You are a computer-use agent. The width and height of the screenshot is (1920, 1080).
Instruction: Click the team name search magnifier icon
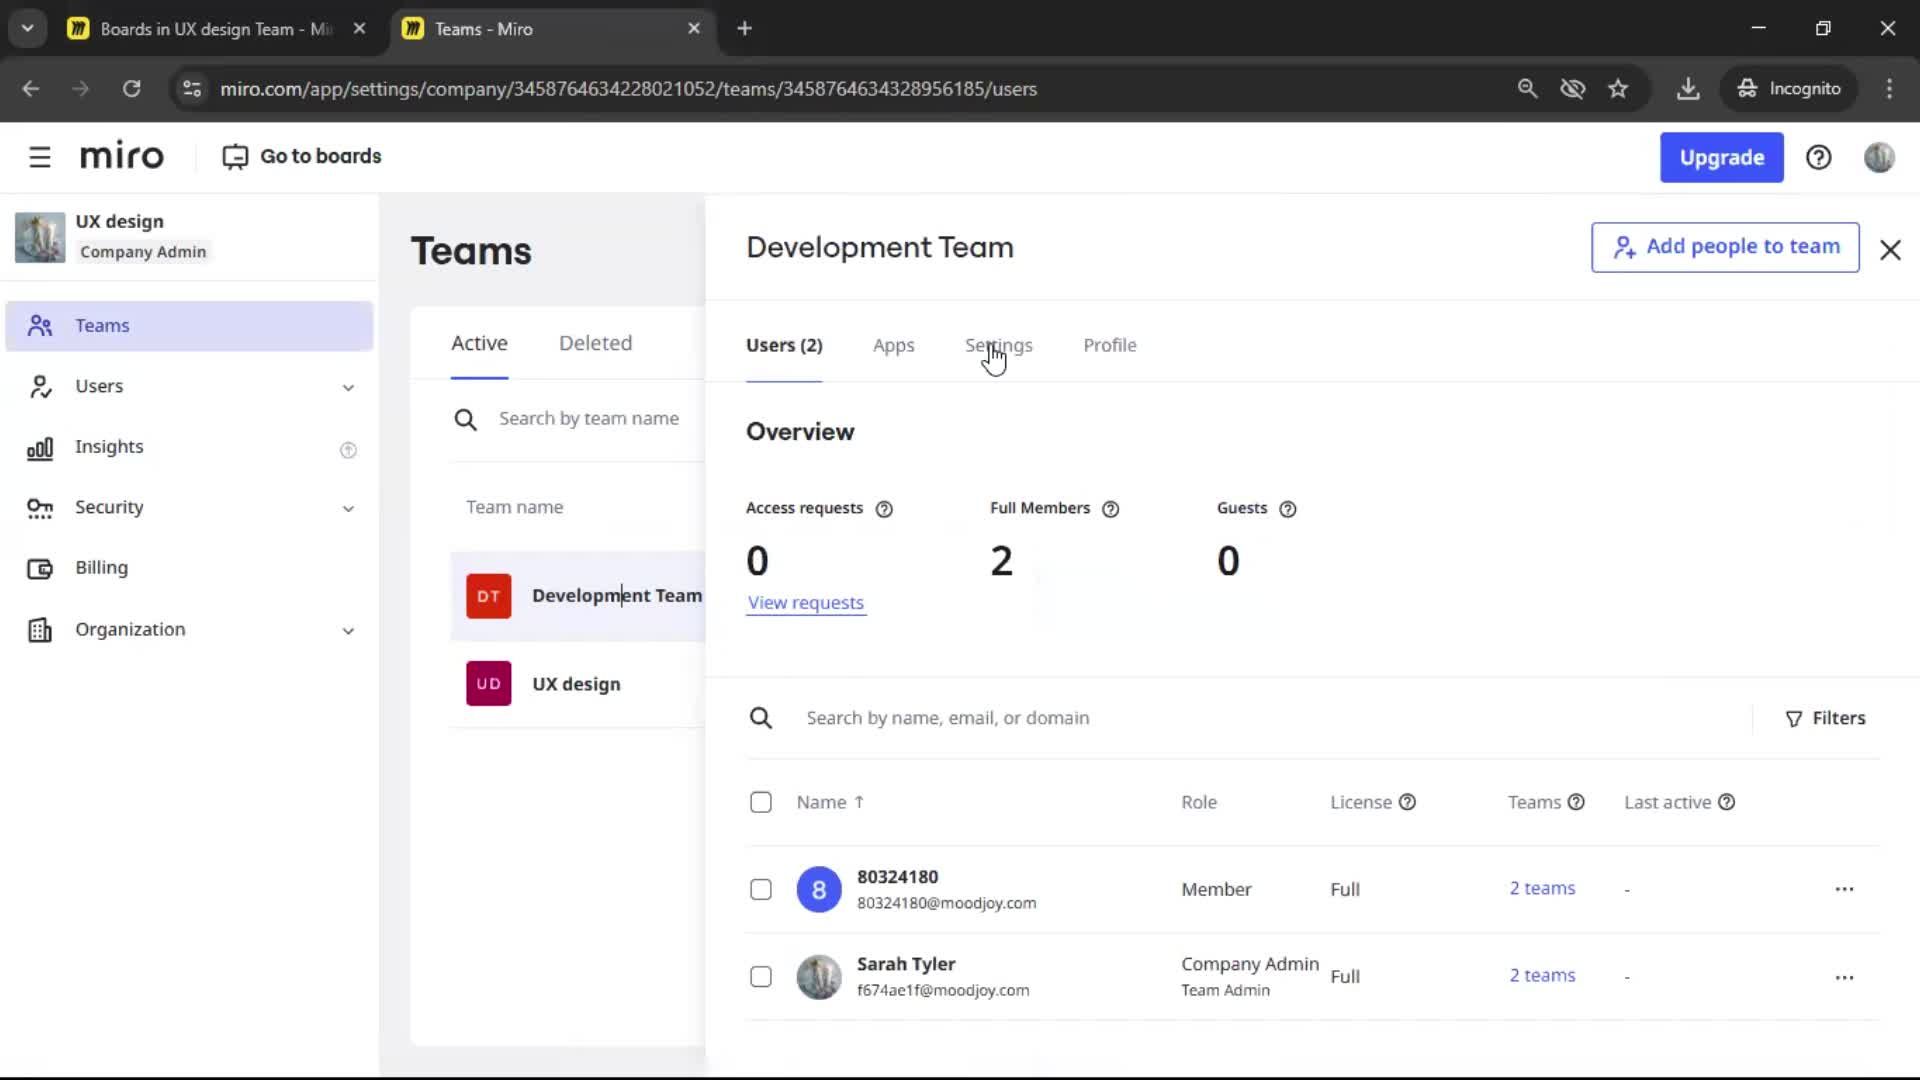point(465,419)
